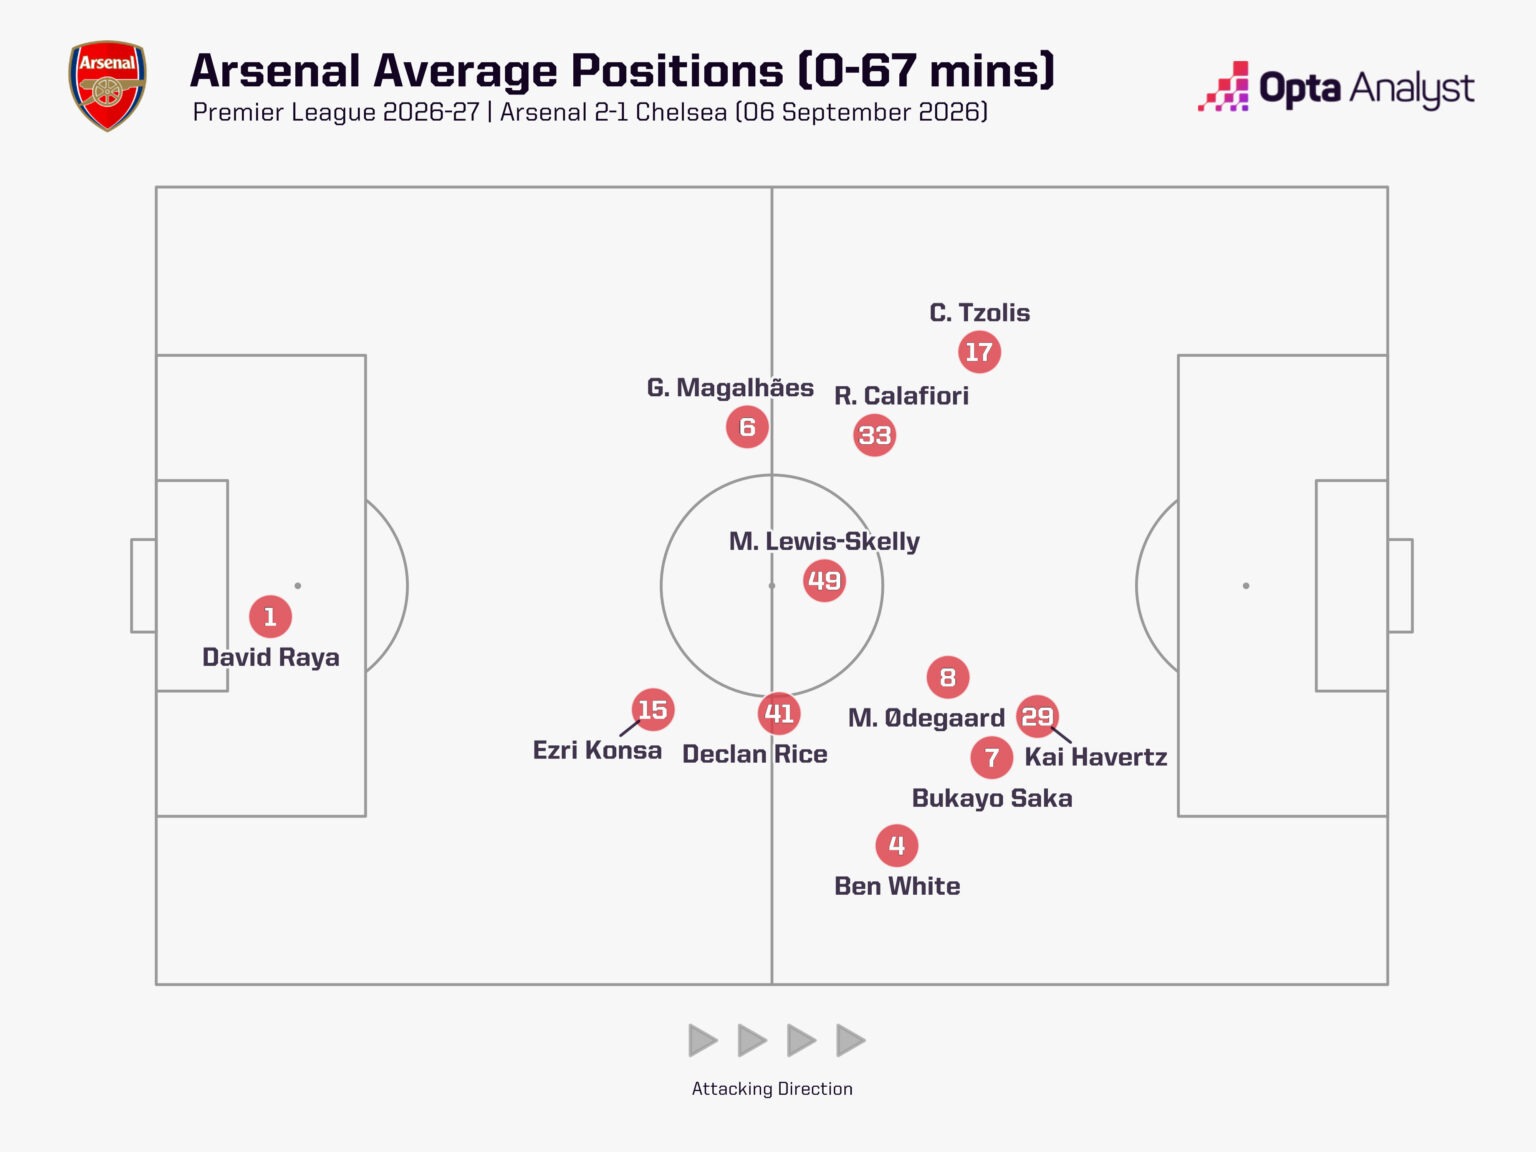Click the first attacking direction arrow
The height and width of the screenshot is (1152, 1536).
tap(703, 1041)
